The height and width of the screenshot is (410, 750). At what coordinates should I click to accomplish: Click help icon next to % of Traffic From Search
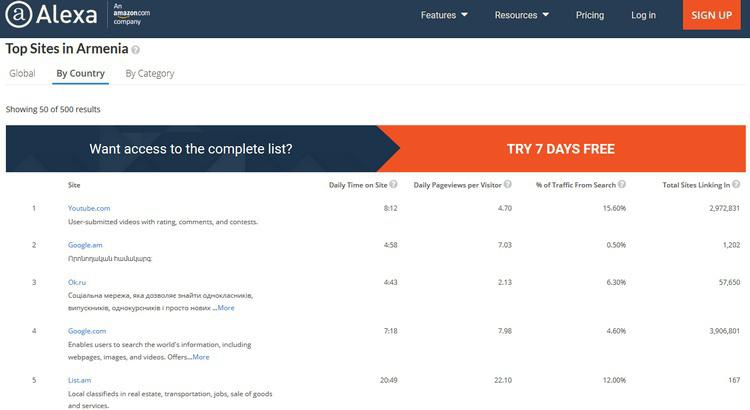coord(621,185)
